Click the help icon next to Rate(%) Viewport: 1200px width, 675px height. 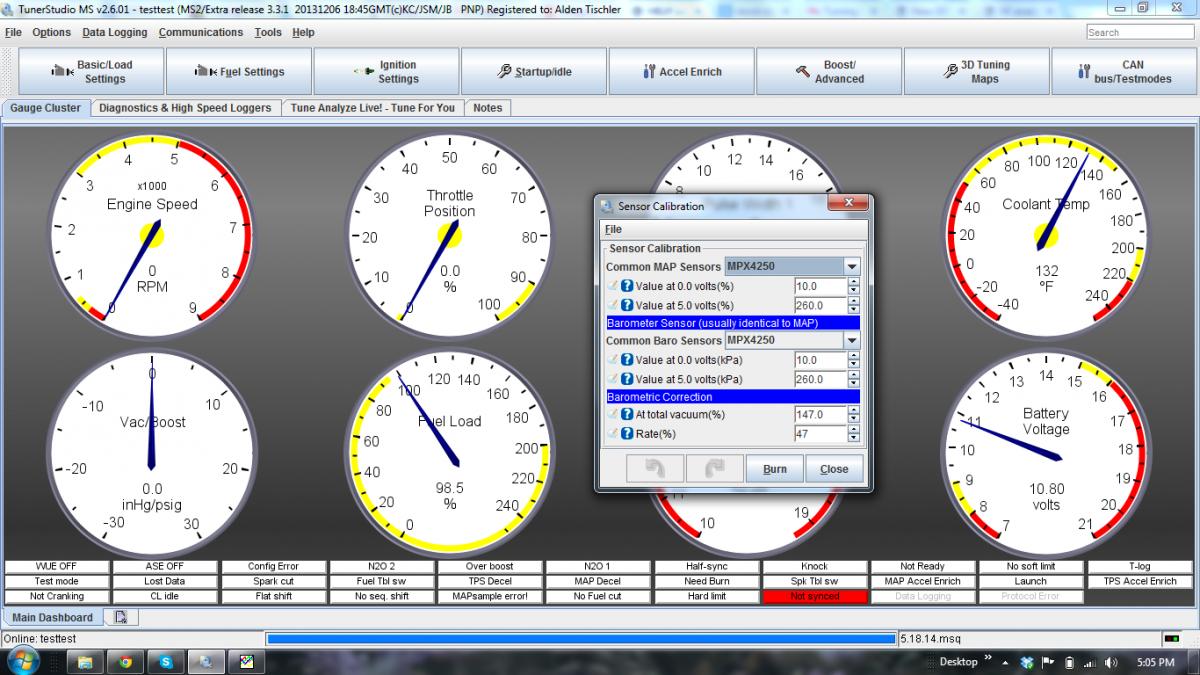coord(627,434)
